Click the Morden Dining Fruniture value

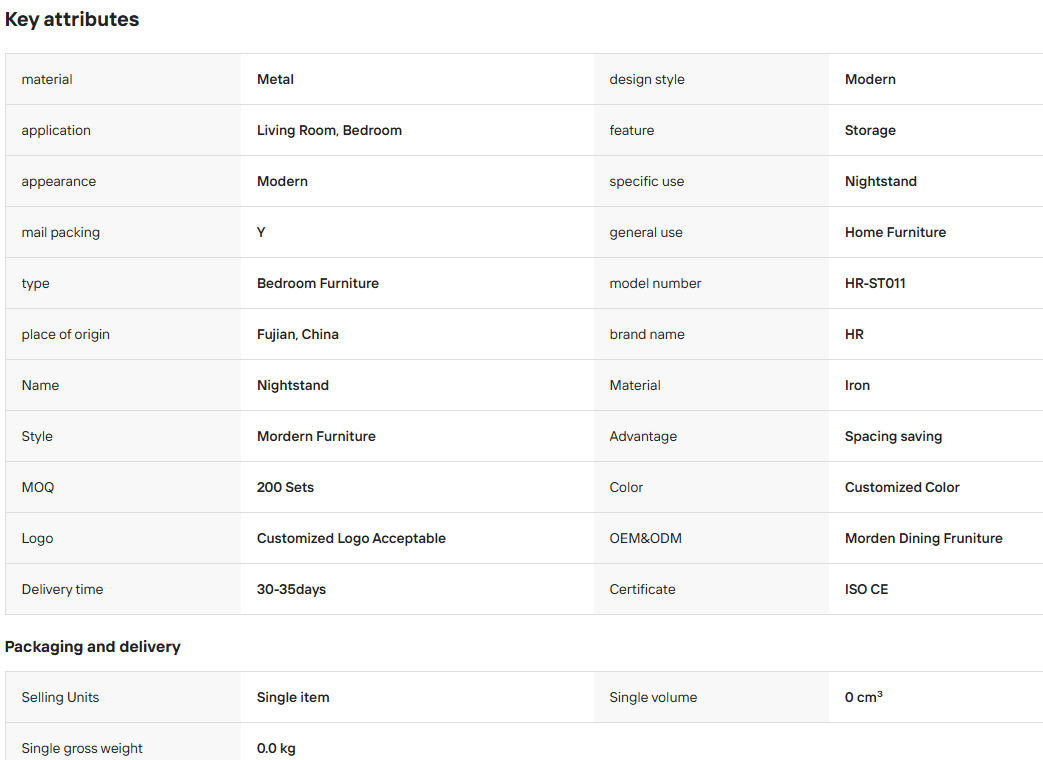point(923,539)
